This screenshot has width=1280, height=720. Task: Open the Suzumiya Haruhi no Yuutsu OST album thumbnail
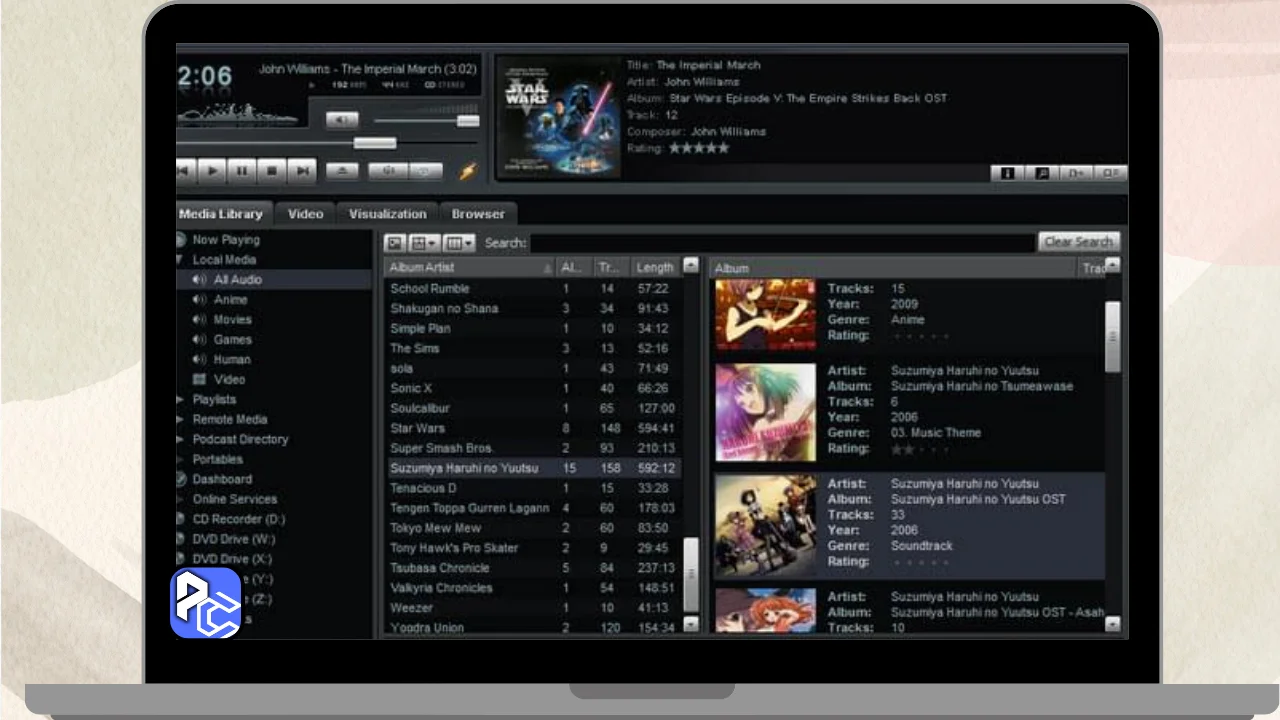(766, 525)
